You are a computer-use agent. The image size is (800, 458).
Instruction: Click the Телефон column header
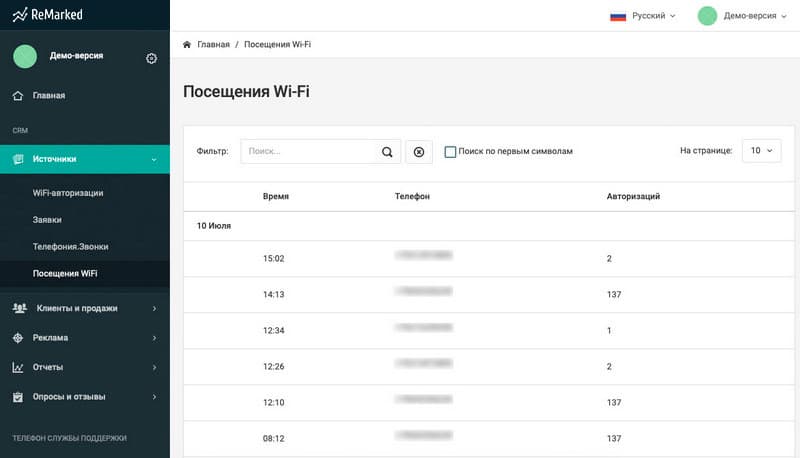click(x=412, y=196)
